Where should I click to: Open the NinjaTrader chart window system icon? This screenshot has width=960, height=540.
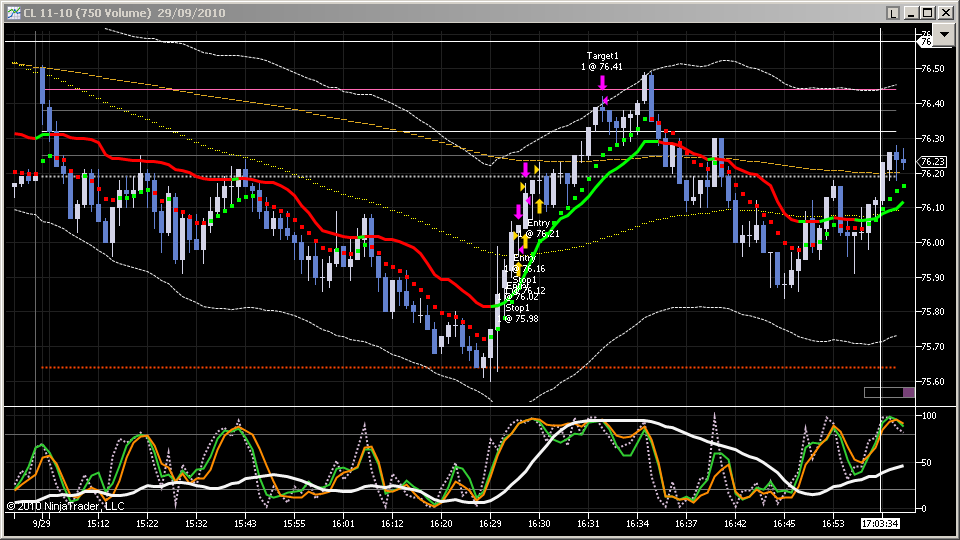click(13, 13)
